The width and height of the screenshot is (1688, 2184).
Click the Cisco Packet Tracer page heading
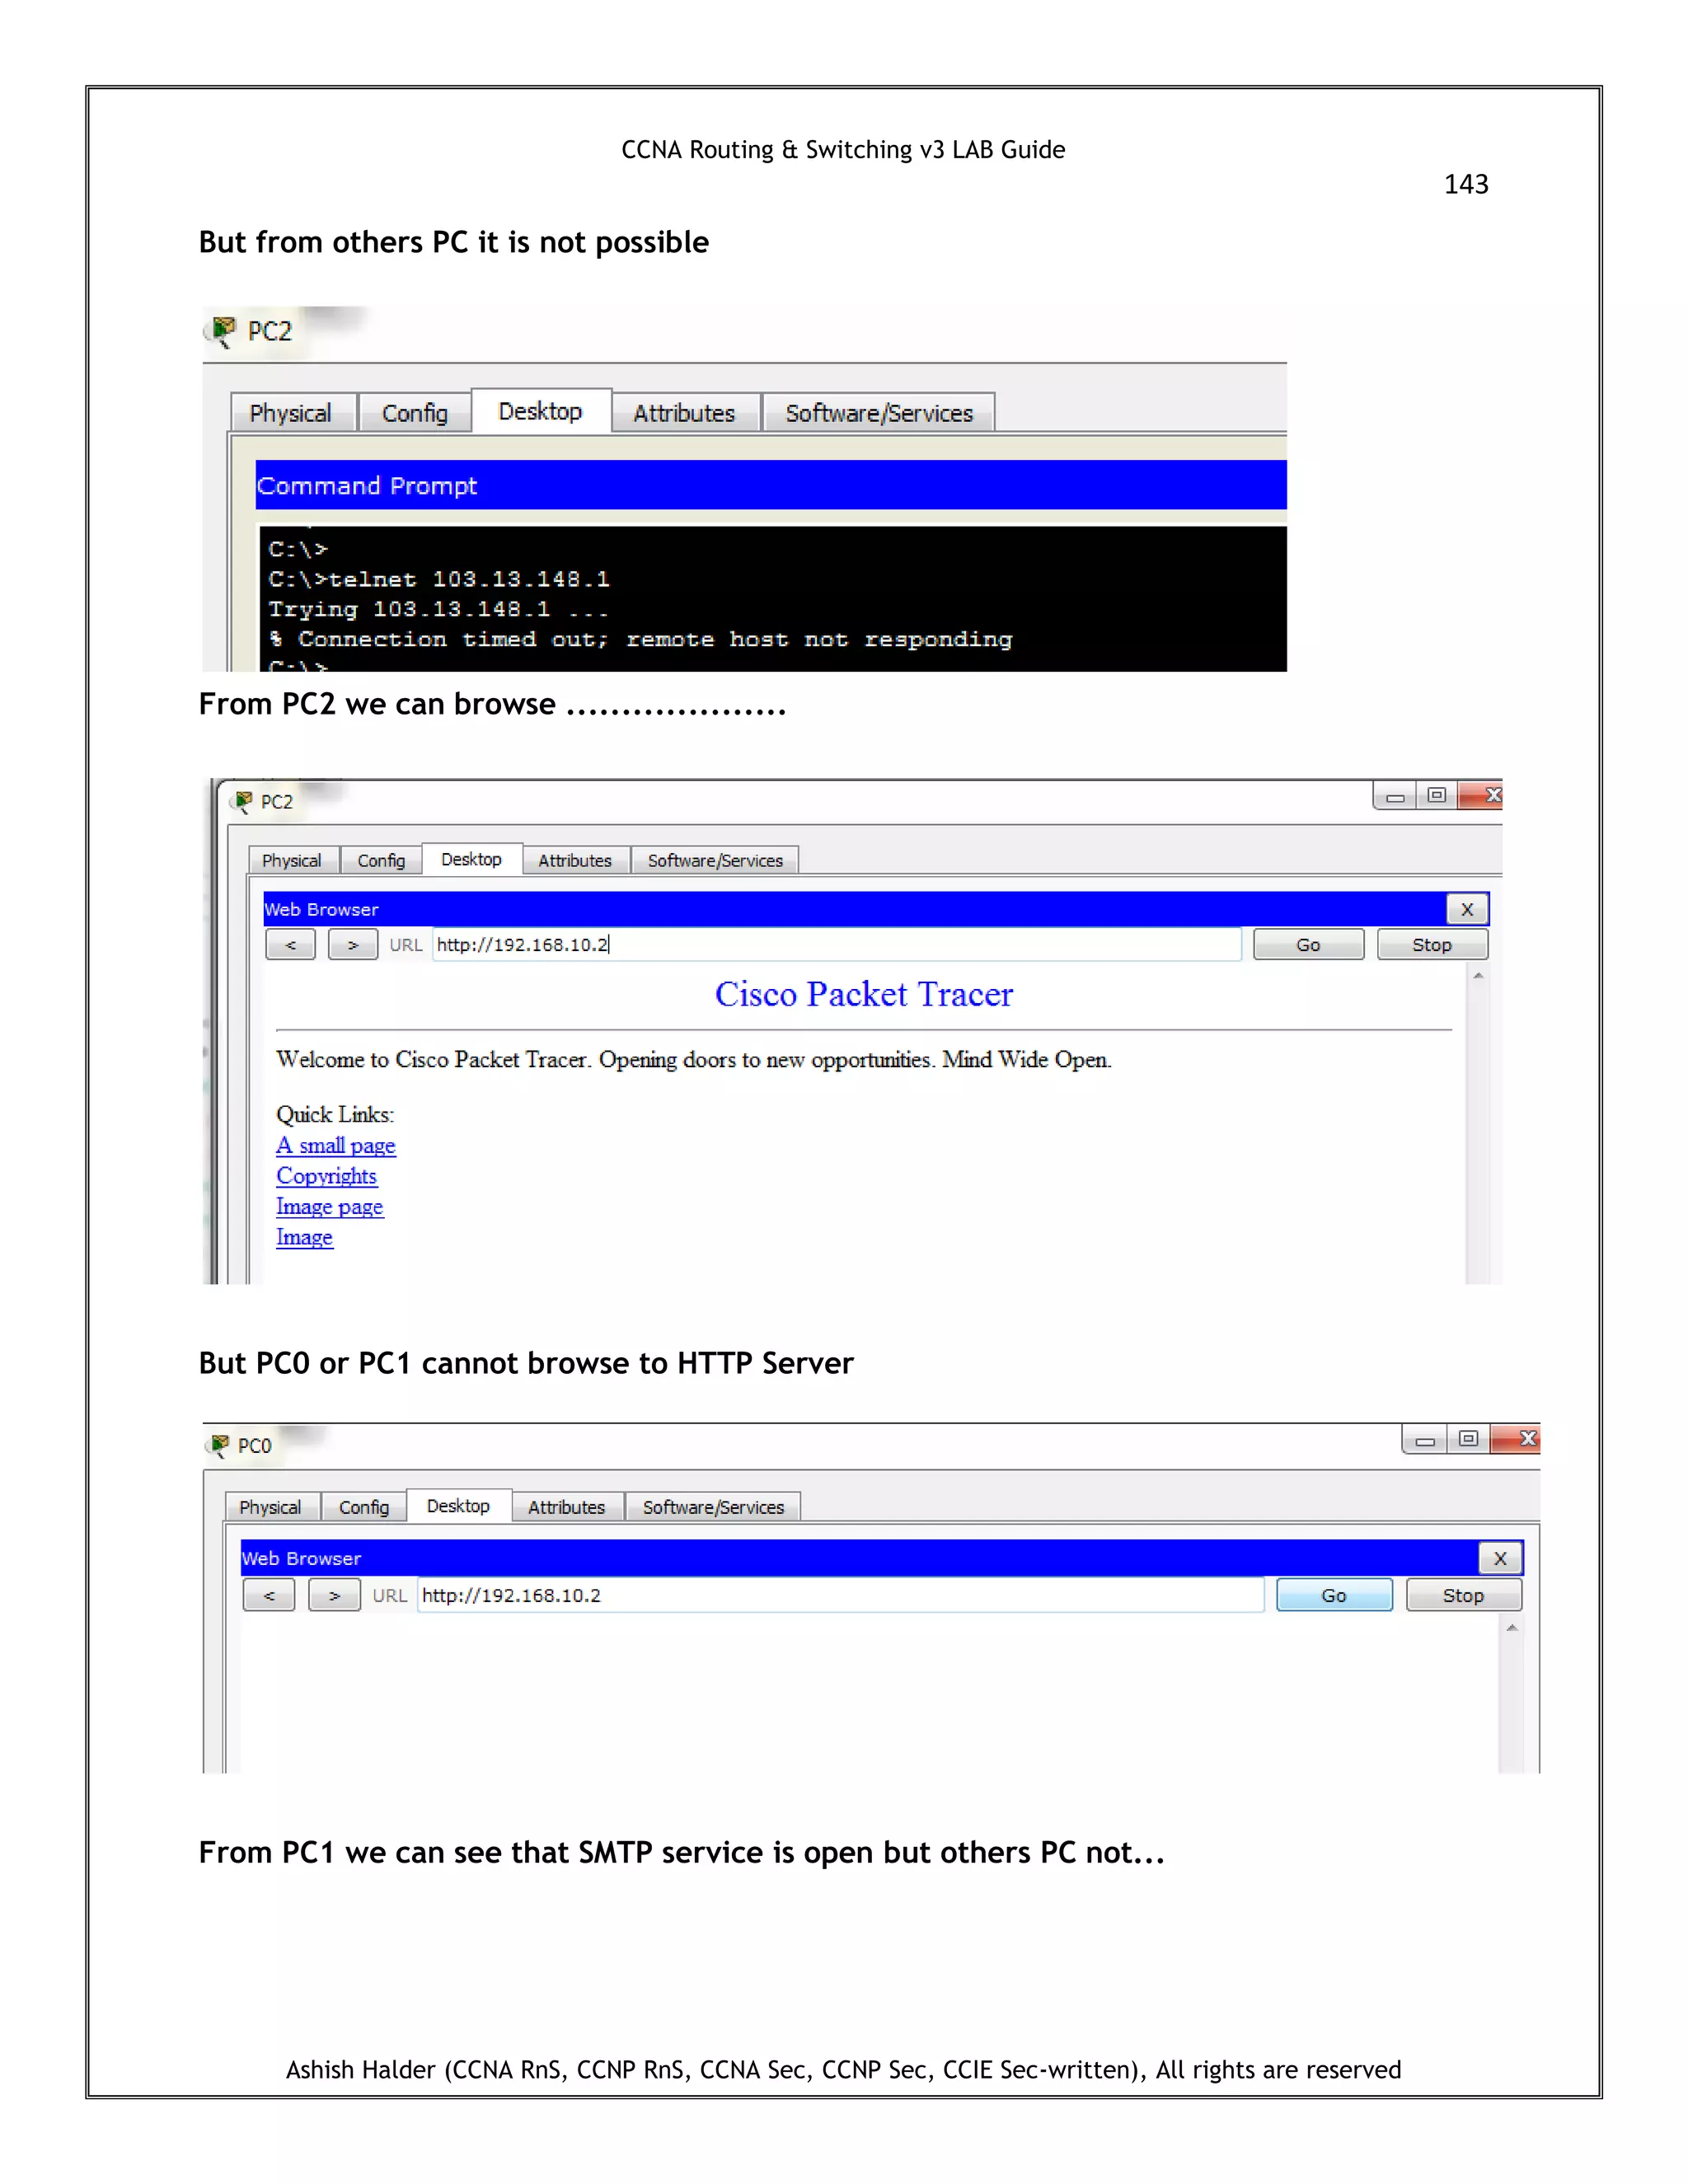click(864, 994)
